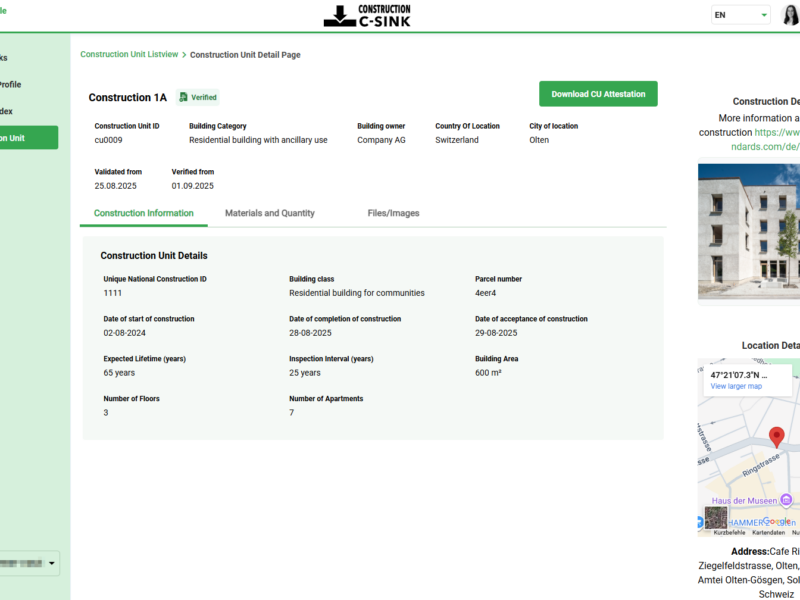The height and width of the screenshot is (600, 800).
Task: Click the 25 years inspection interval
Action: (305, 372)
